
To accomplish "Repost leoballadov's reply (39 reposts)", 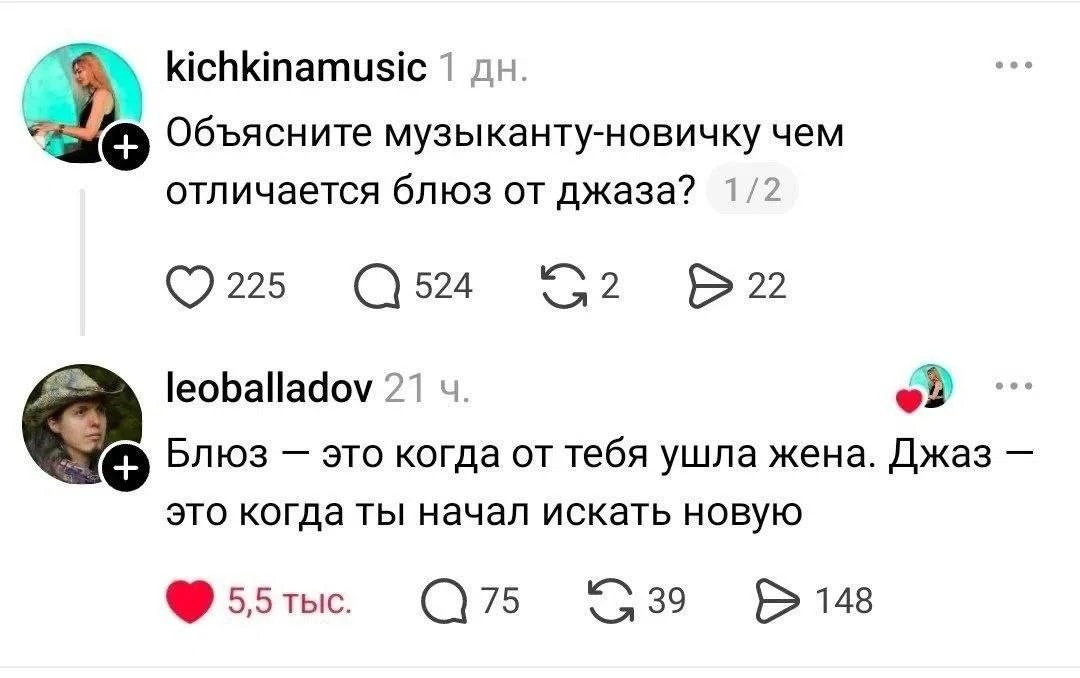I will [611, 602].
